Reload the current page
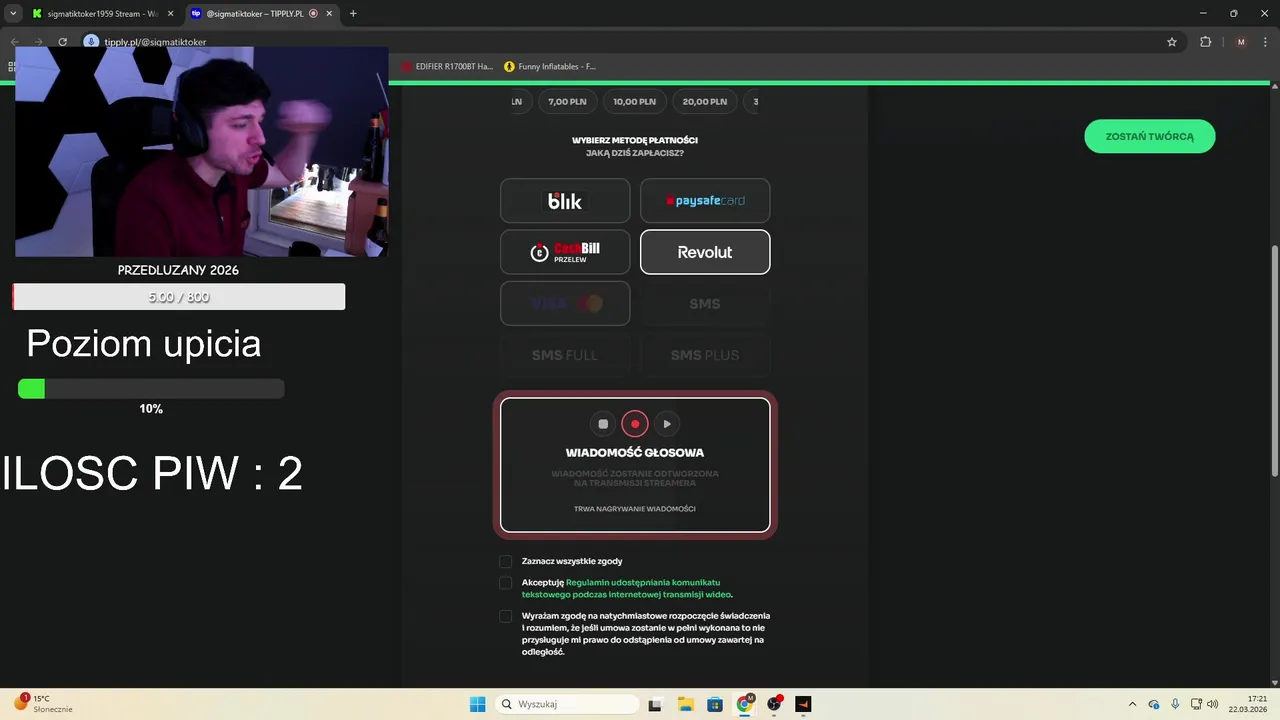The image size is (1280, 720). click(x=62, y=42)
